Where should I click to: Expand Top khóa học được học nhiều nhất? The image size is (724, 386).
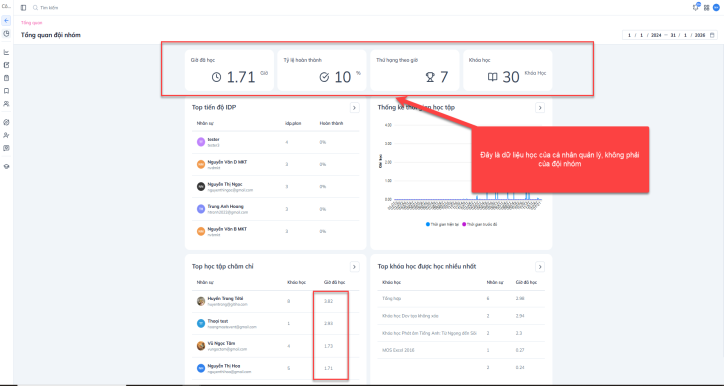[540, 266]
